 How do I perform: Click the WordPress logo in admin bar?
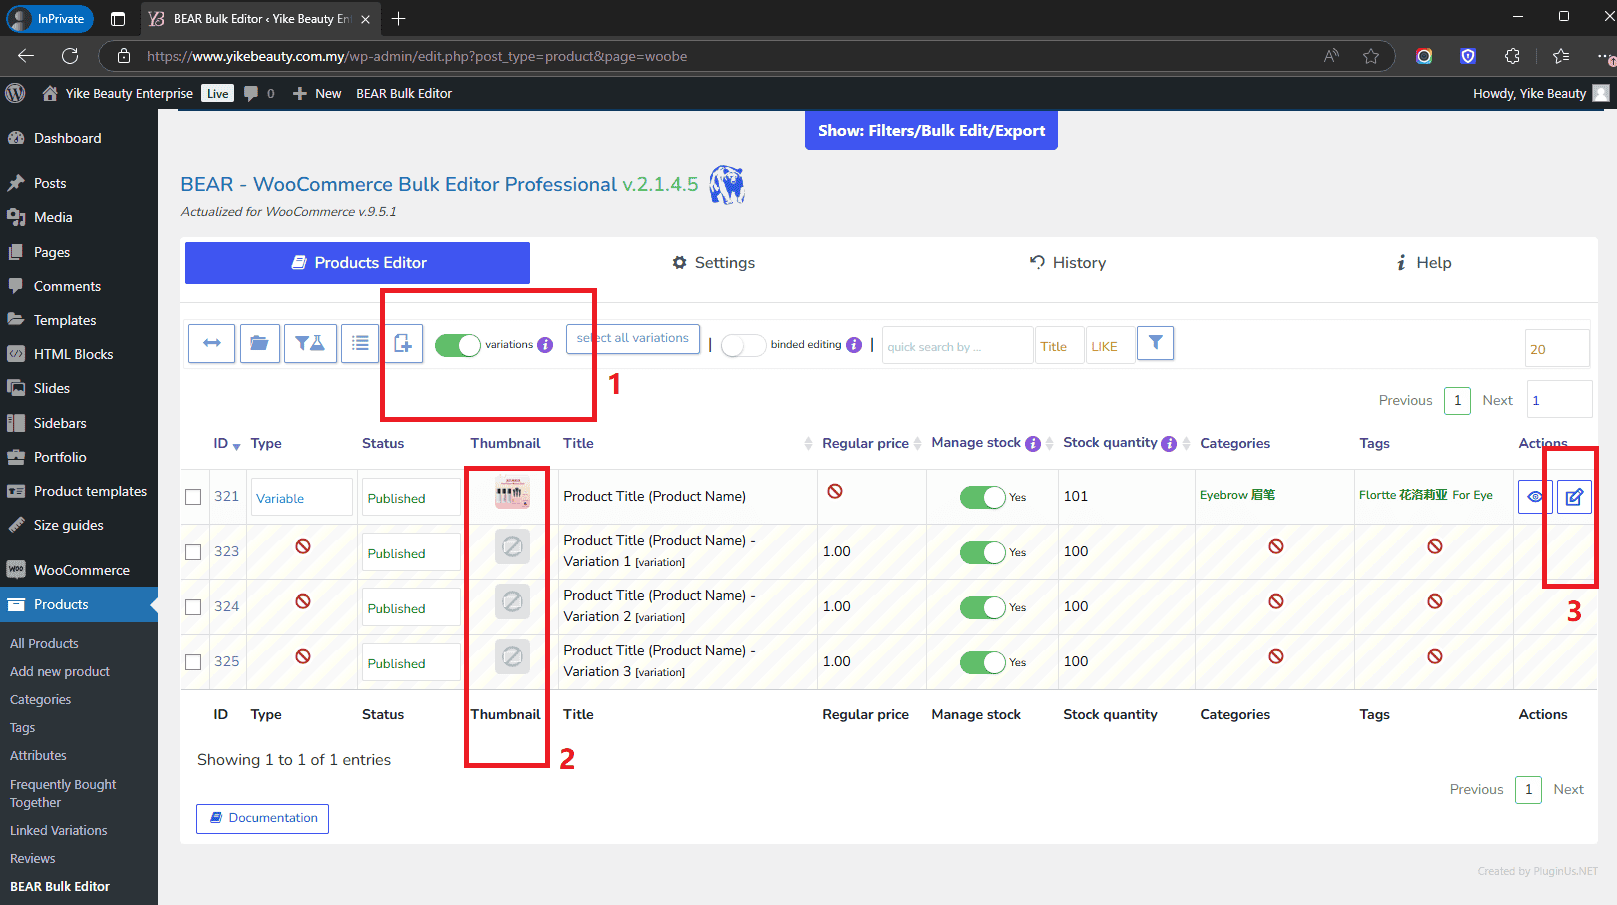click(15, 93)
